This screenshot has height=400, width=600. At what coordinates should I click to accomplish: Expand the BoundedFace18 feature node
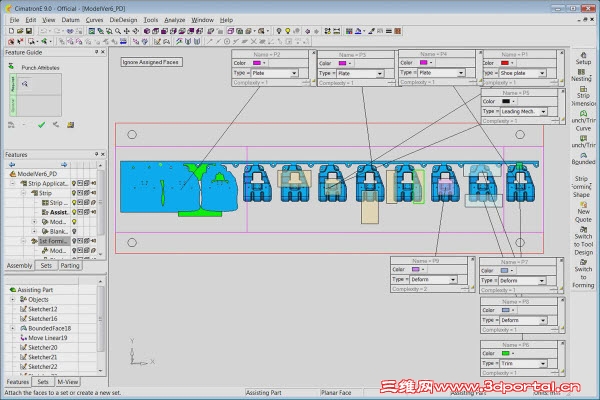coord(13,328)
